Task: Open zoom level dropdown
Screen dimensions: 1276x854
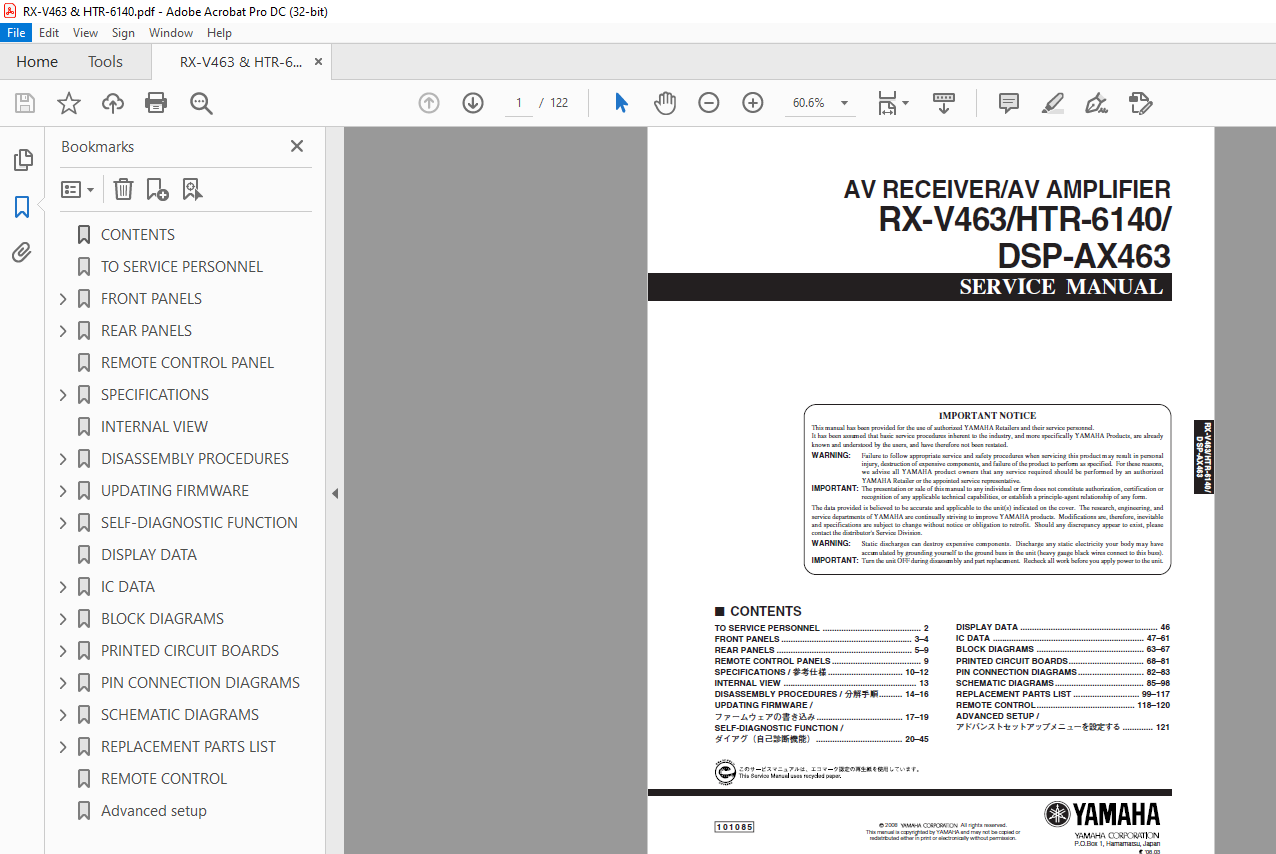Action: [x=844, y=103]
